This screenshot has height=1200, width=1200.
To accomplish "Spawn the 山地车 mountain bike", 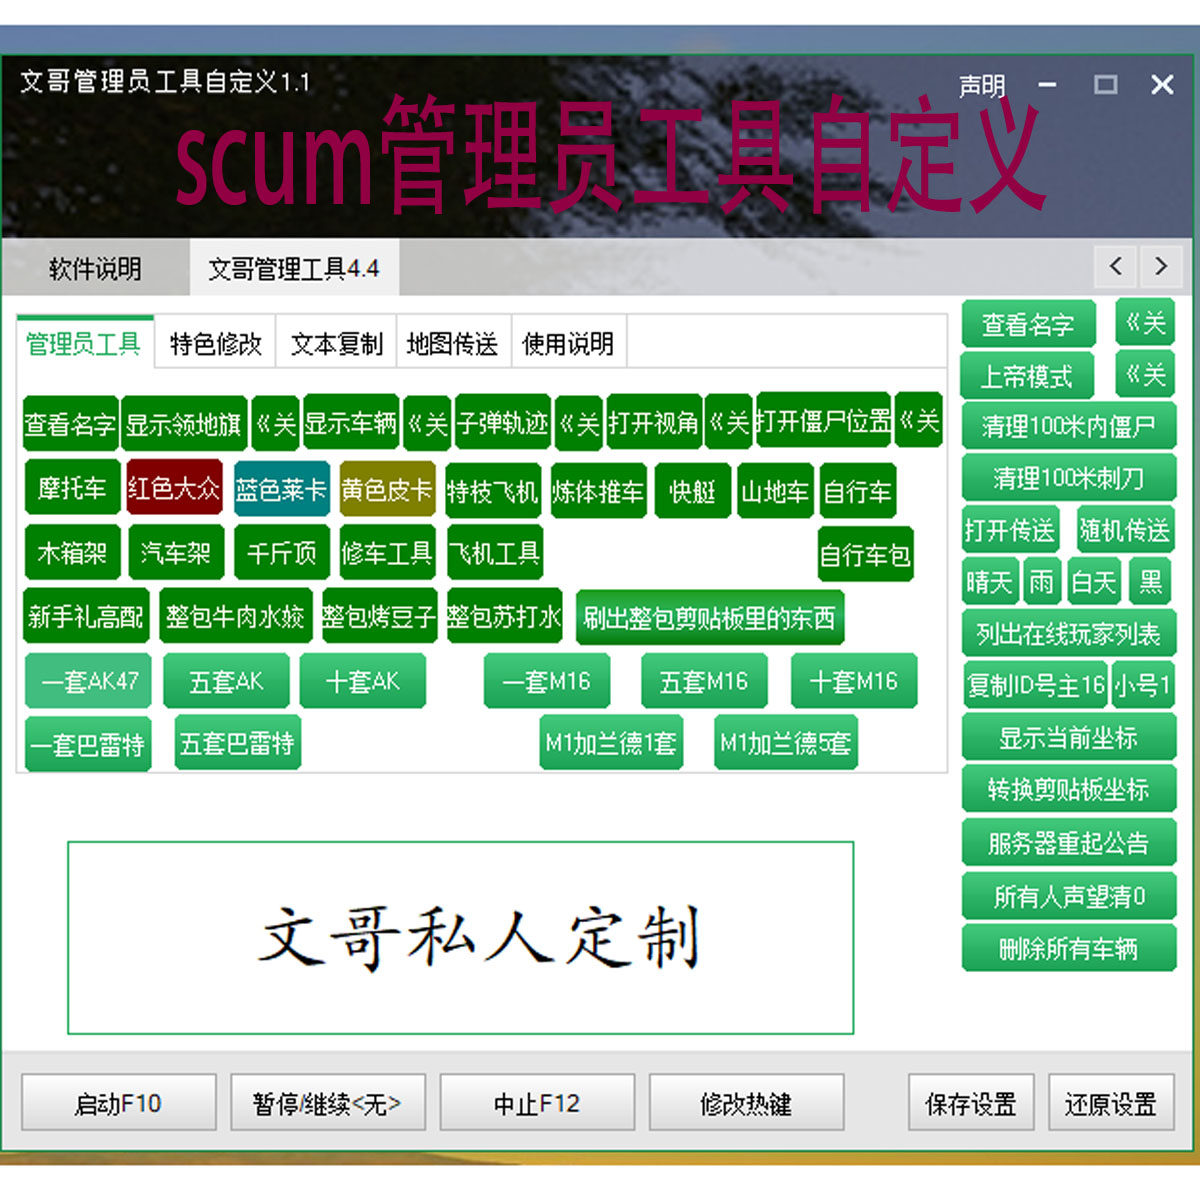I will [775, 491].
